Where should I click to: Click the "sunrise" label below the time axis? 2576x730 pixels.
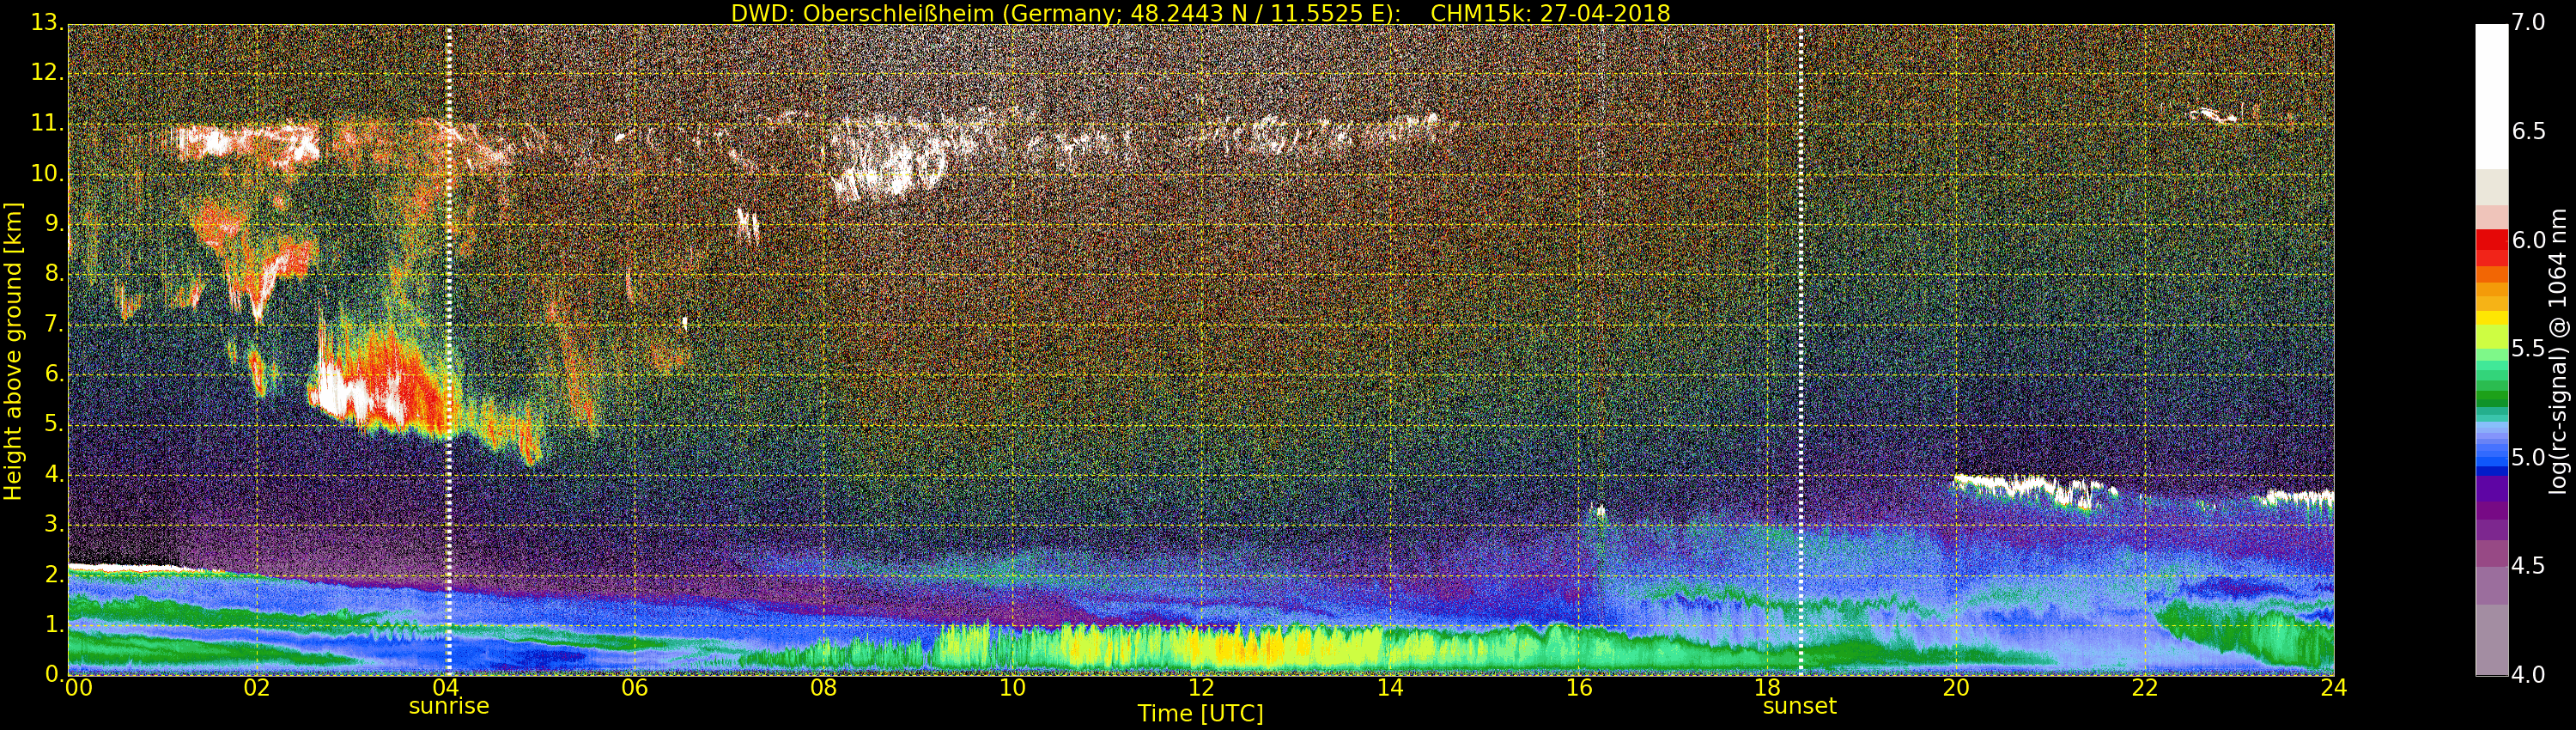click(x=449, y=706)
